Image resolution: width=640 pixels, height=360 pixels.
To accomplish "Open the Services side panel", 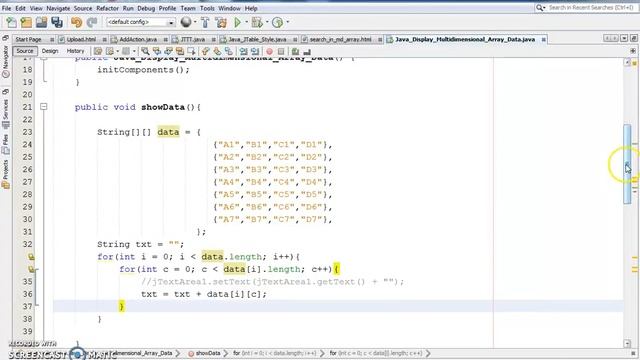I will point(6,113).
